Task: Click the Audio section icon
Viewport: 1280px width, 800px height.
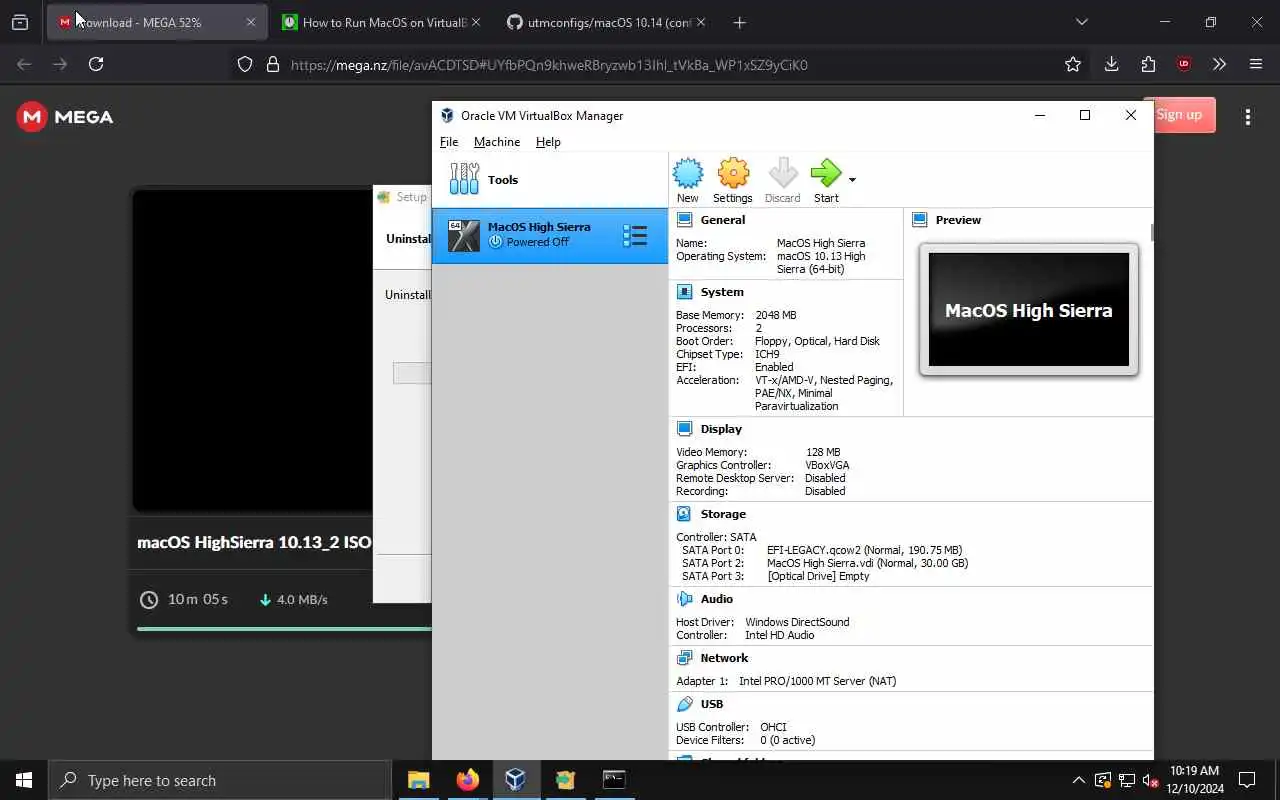Action: (685, 599)
